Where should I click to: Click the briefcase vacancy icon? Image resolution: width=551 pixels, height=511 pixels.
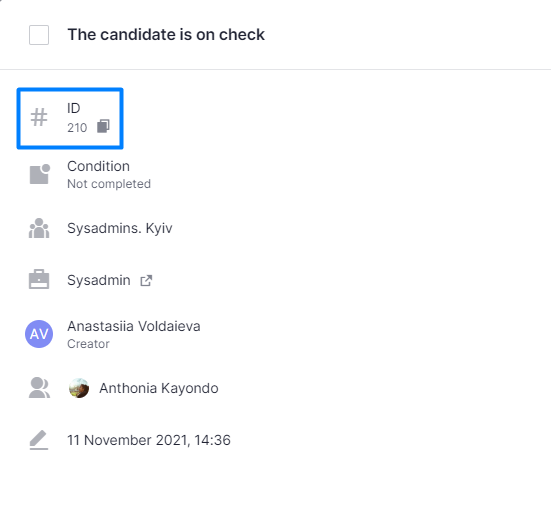tap(39, 279)
